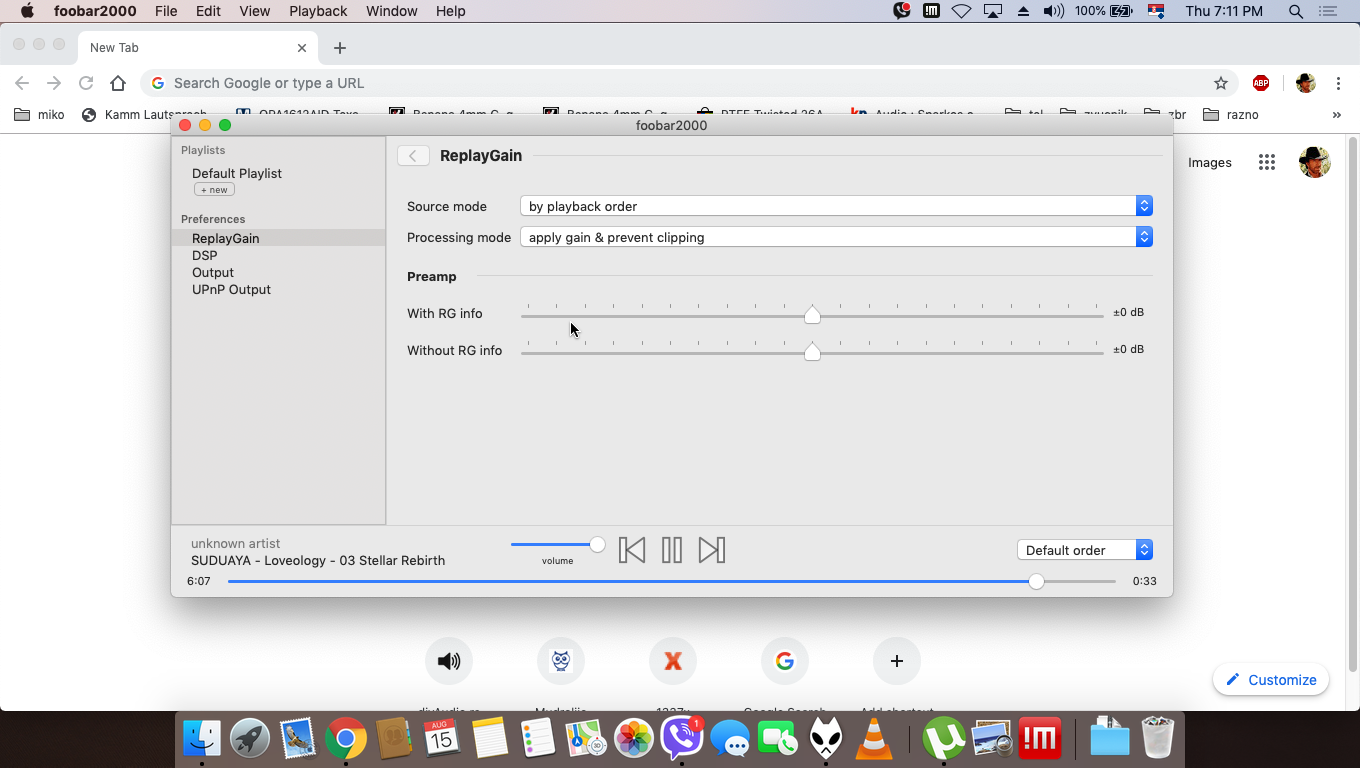Open Source mode dropdown
The width and height of the screenshot is (1360, 768).
pos(836,206)
